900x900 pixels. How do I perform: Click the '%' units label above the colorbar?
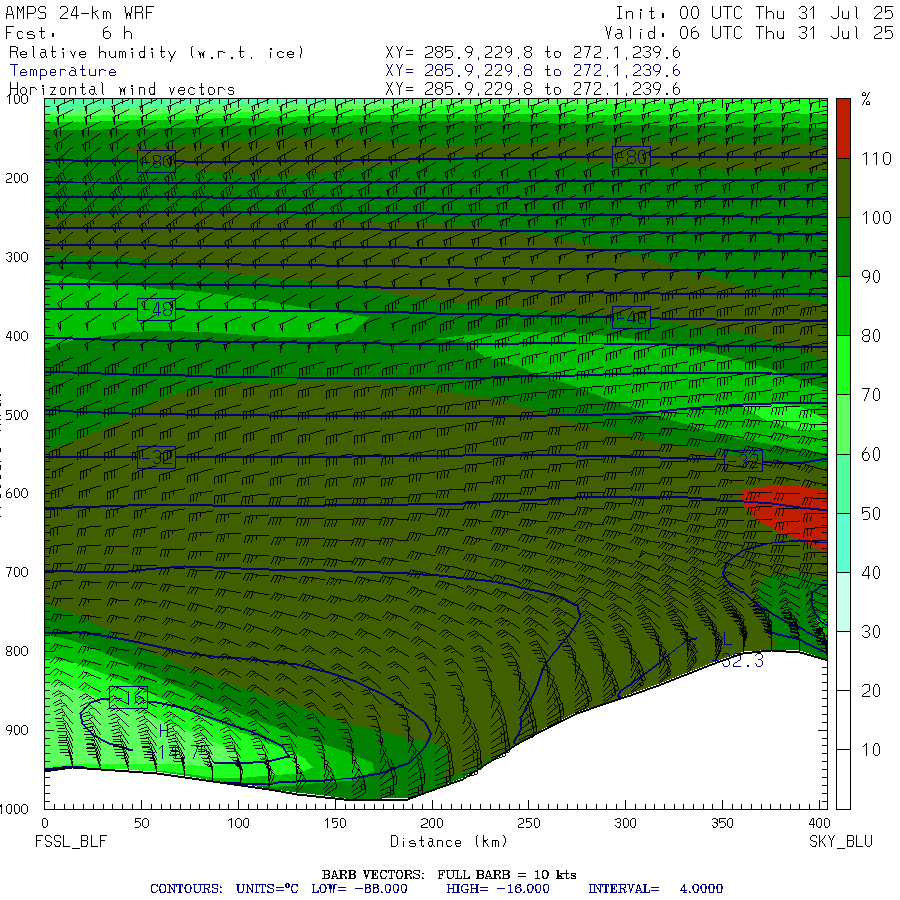(866, 99)
